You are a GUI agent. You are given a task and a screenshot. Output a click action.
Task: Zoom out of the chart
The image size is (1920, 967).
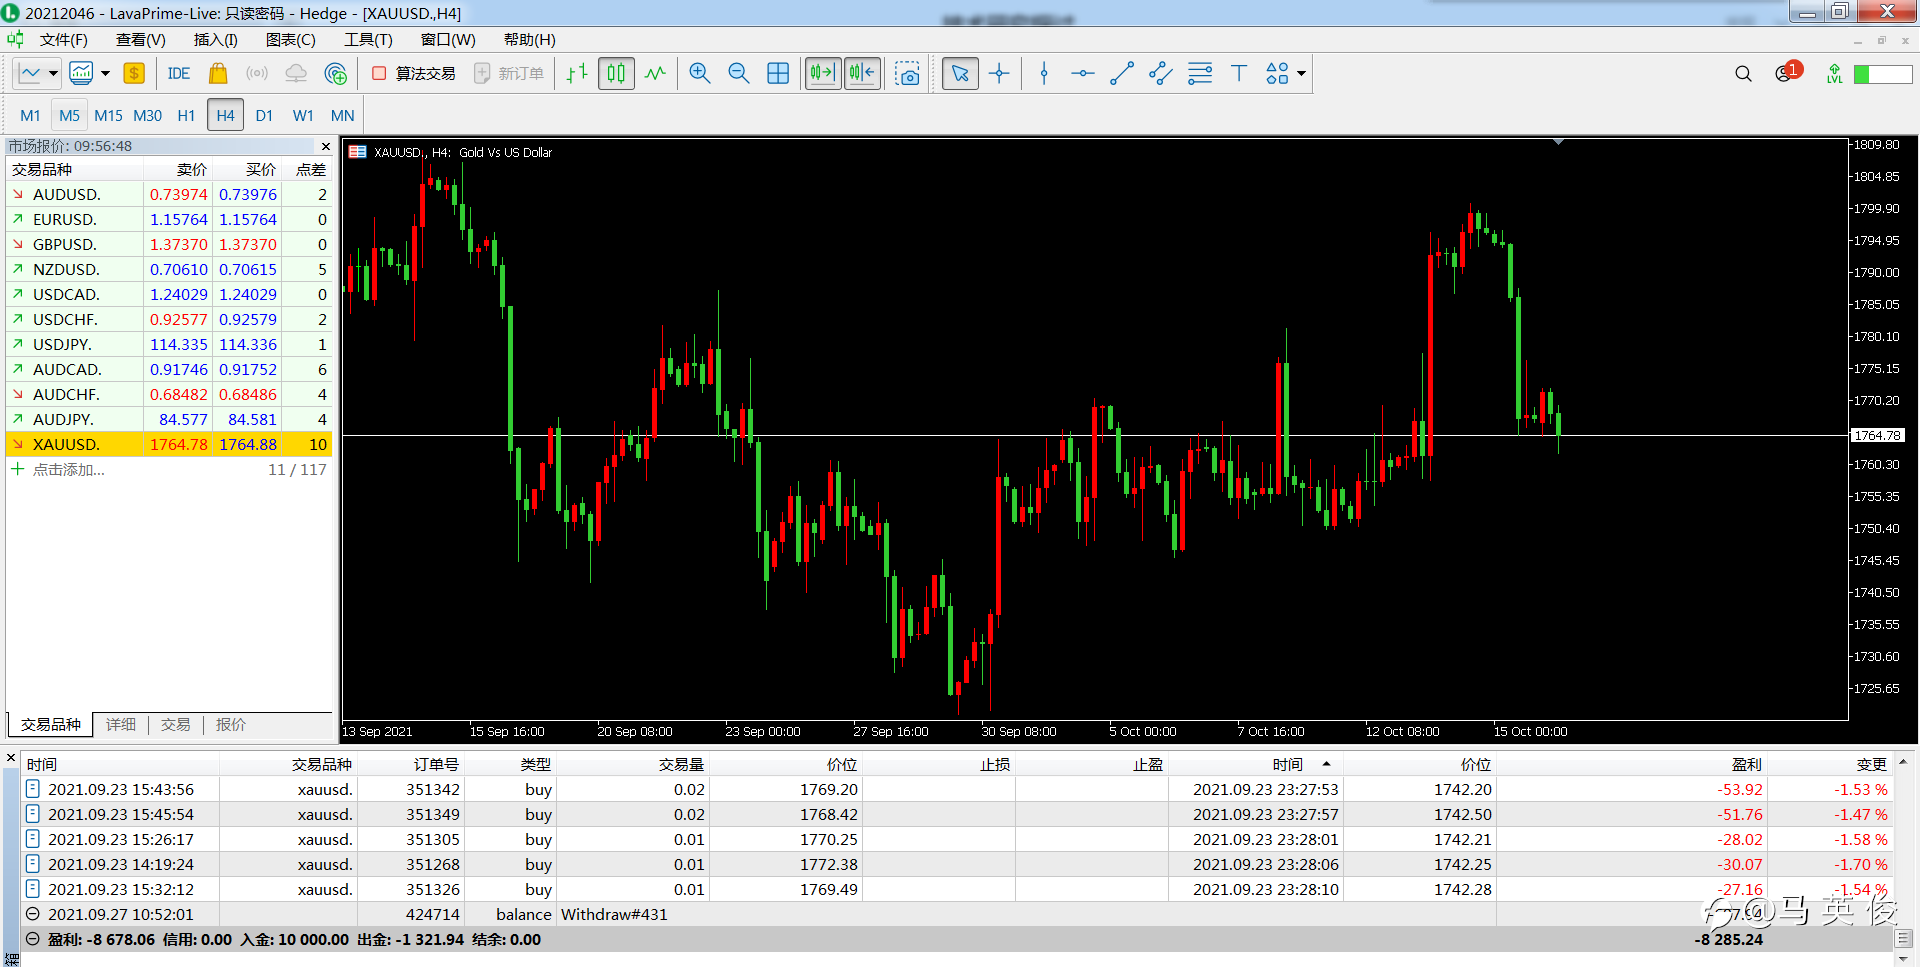tap(739, 74)
